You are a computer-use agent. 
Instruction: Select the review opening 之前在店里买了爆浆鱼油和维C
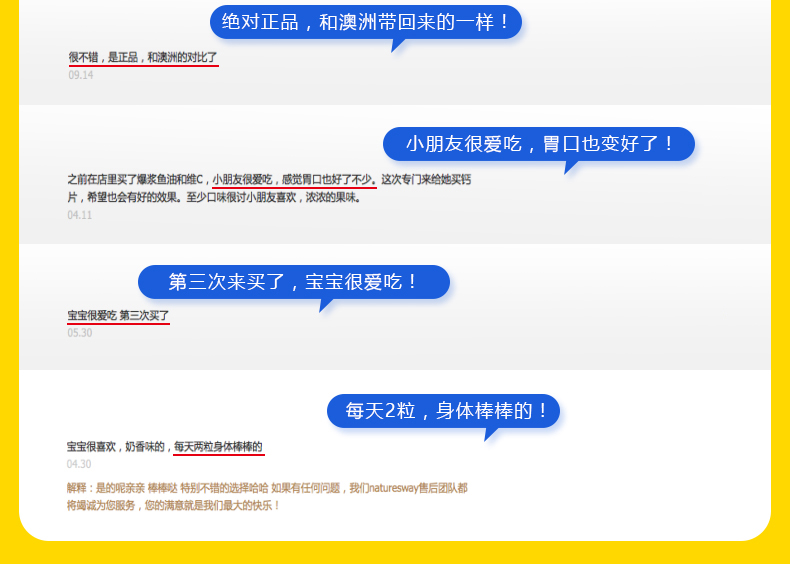[135, 180]
